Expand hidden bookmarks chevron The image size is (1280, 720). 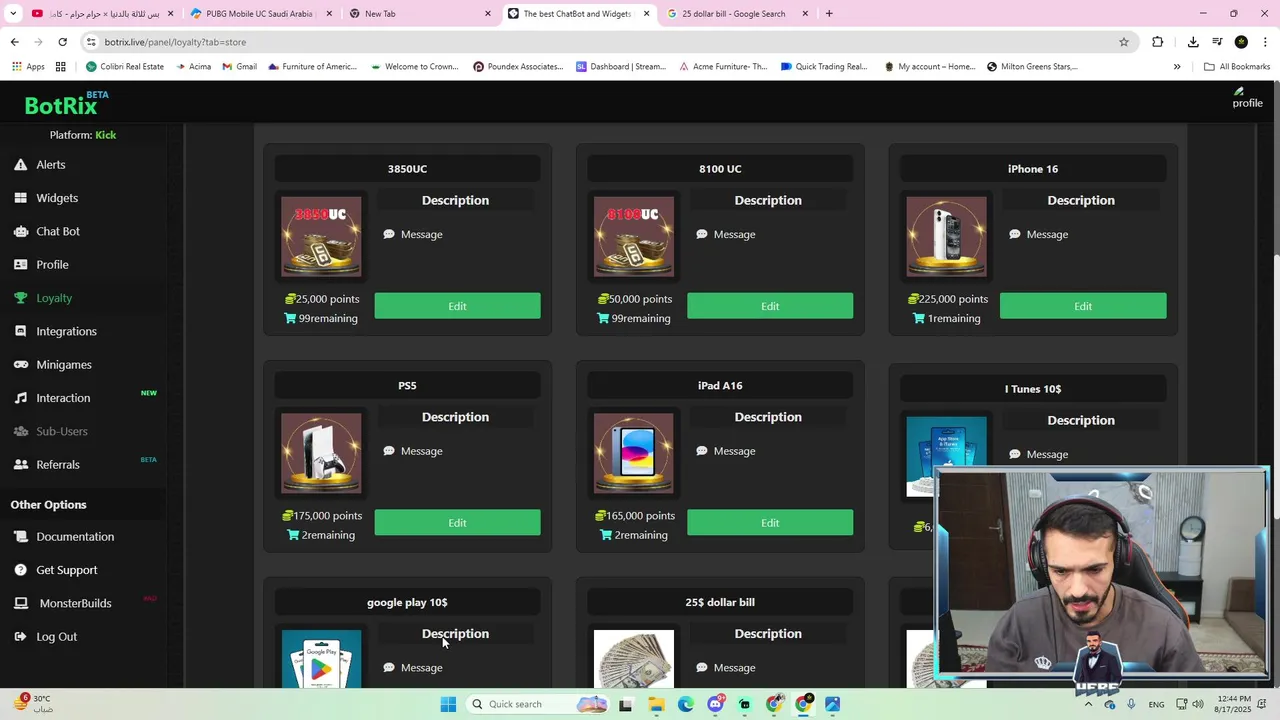click(x=1177, y=67)
